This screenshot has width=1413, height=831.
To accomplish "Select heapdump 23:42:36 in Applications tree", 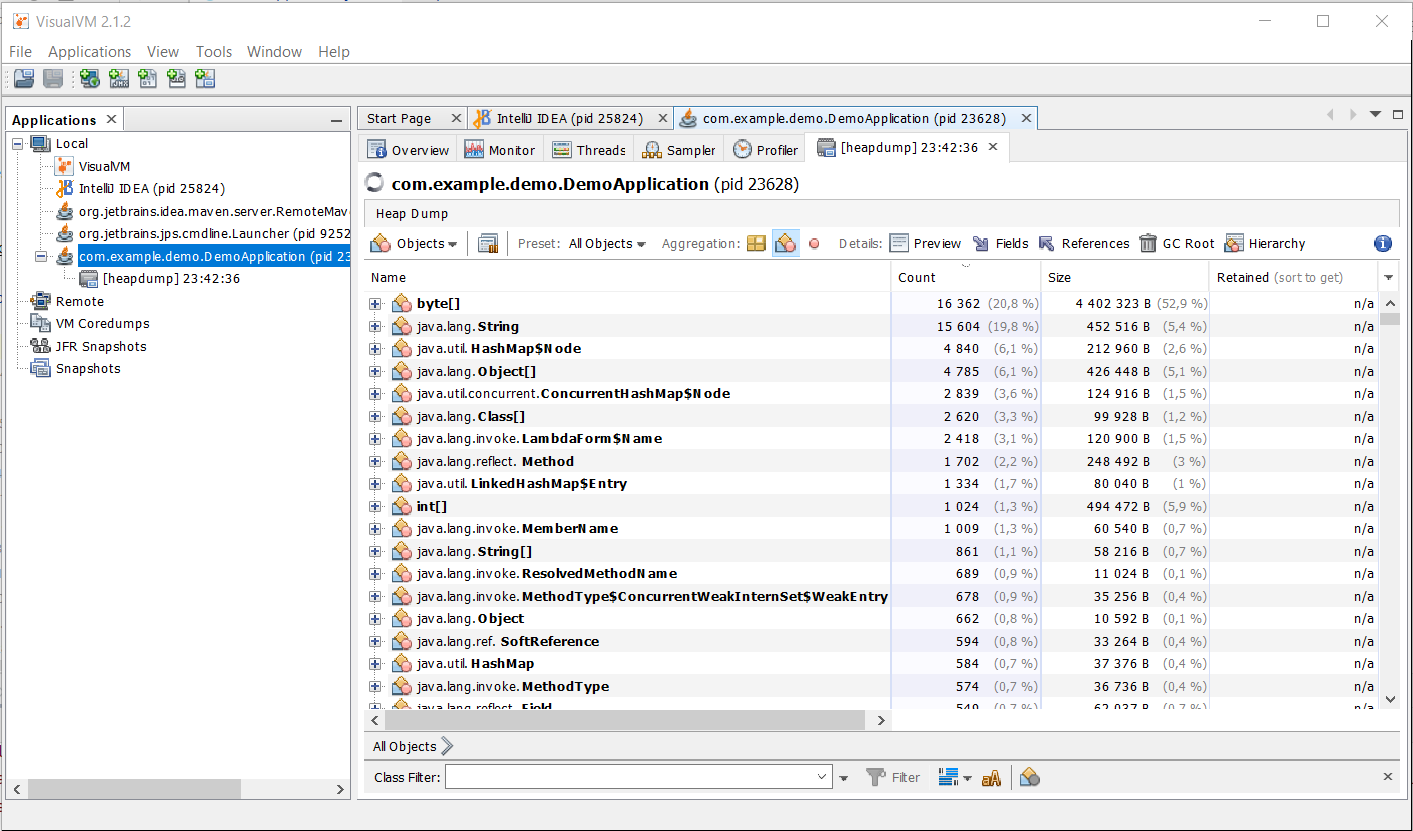I will click(170, 279).
